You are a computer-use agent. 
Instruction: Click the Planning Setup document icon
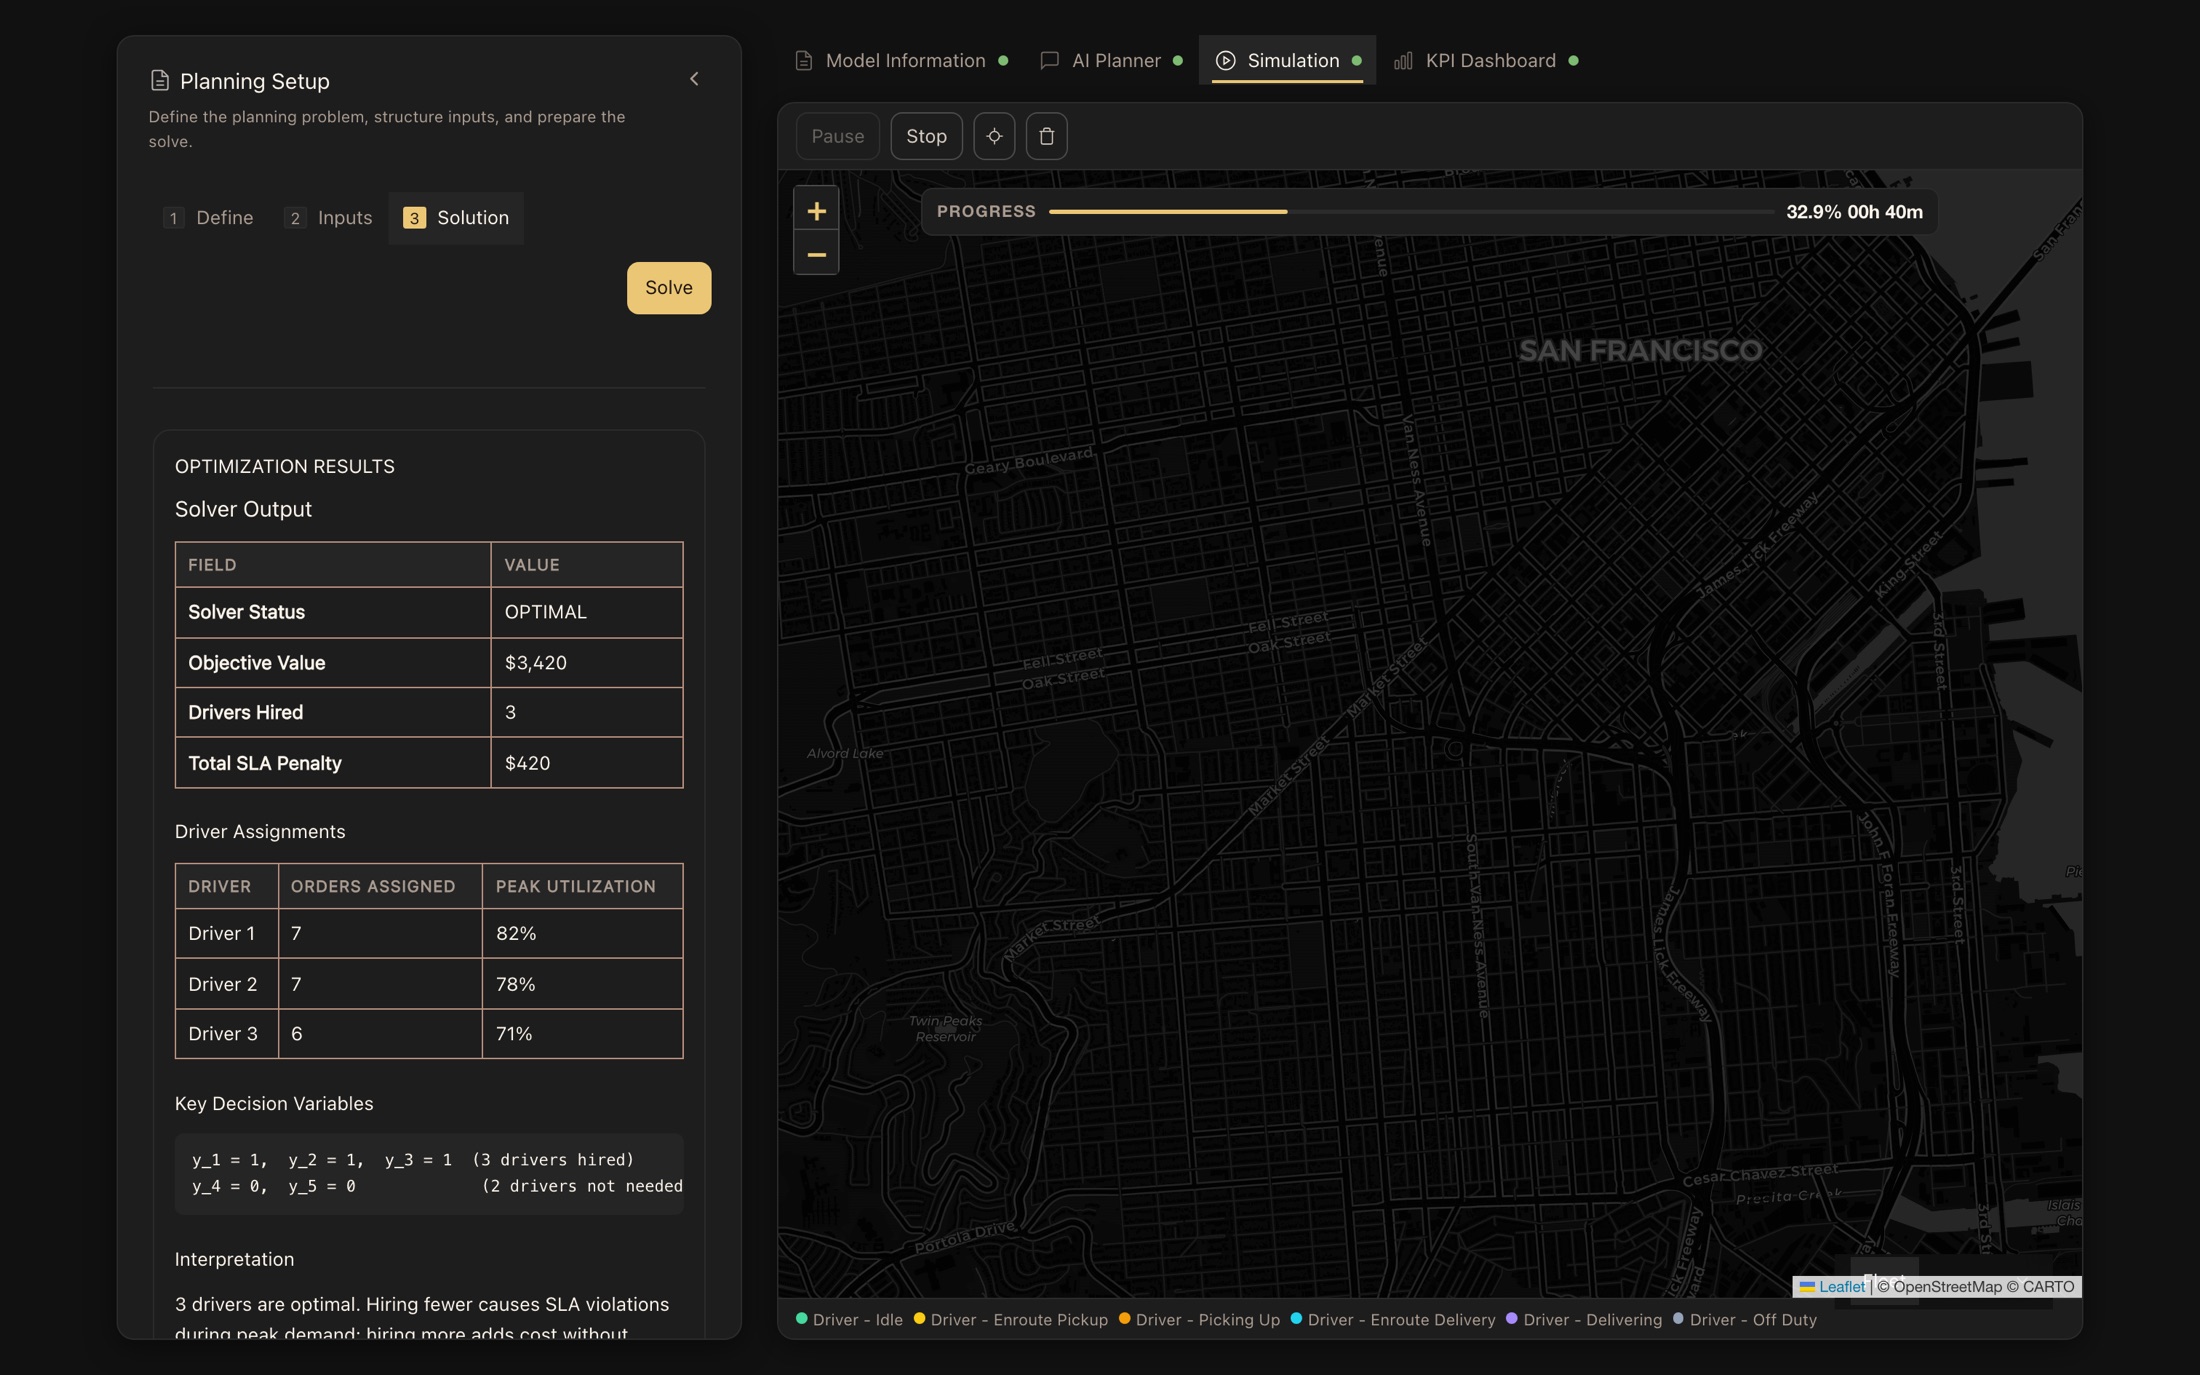click(159, 80)
